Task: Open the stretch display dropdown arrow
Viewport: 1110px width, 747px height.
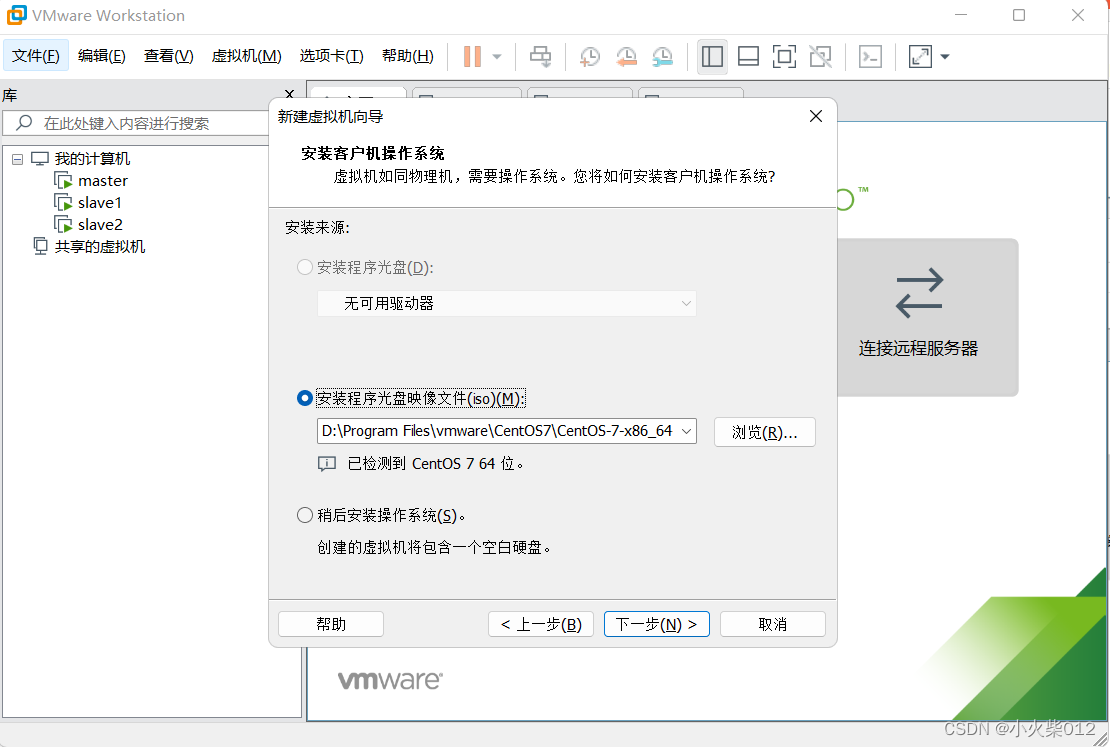Action: pos(944,57)
